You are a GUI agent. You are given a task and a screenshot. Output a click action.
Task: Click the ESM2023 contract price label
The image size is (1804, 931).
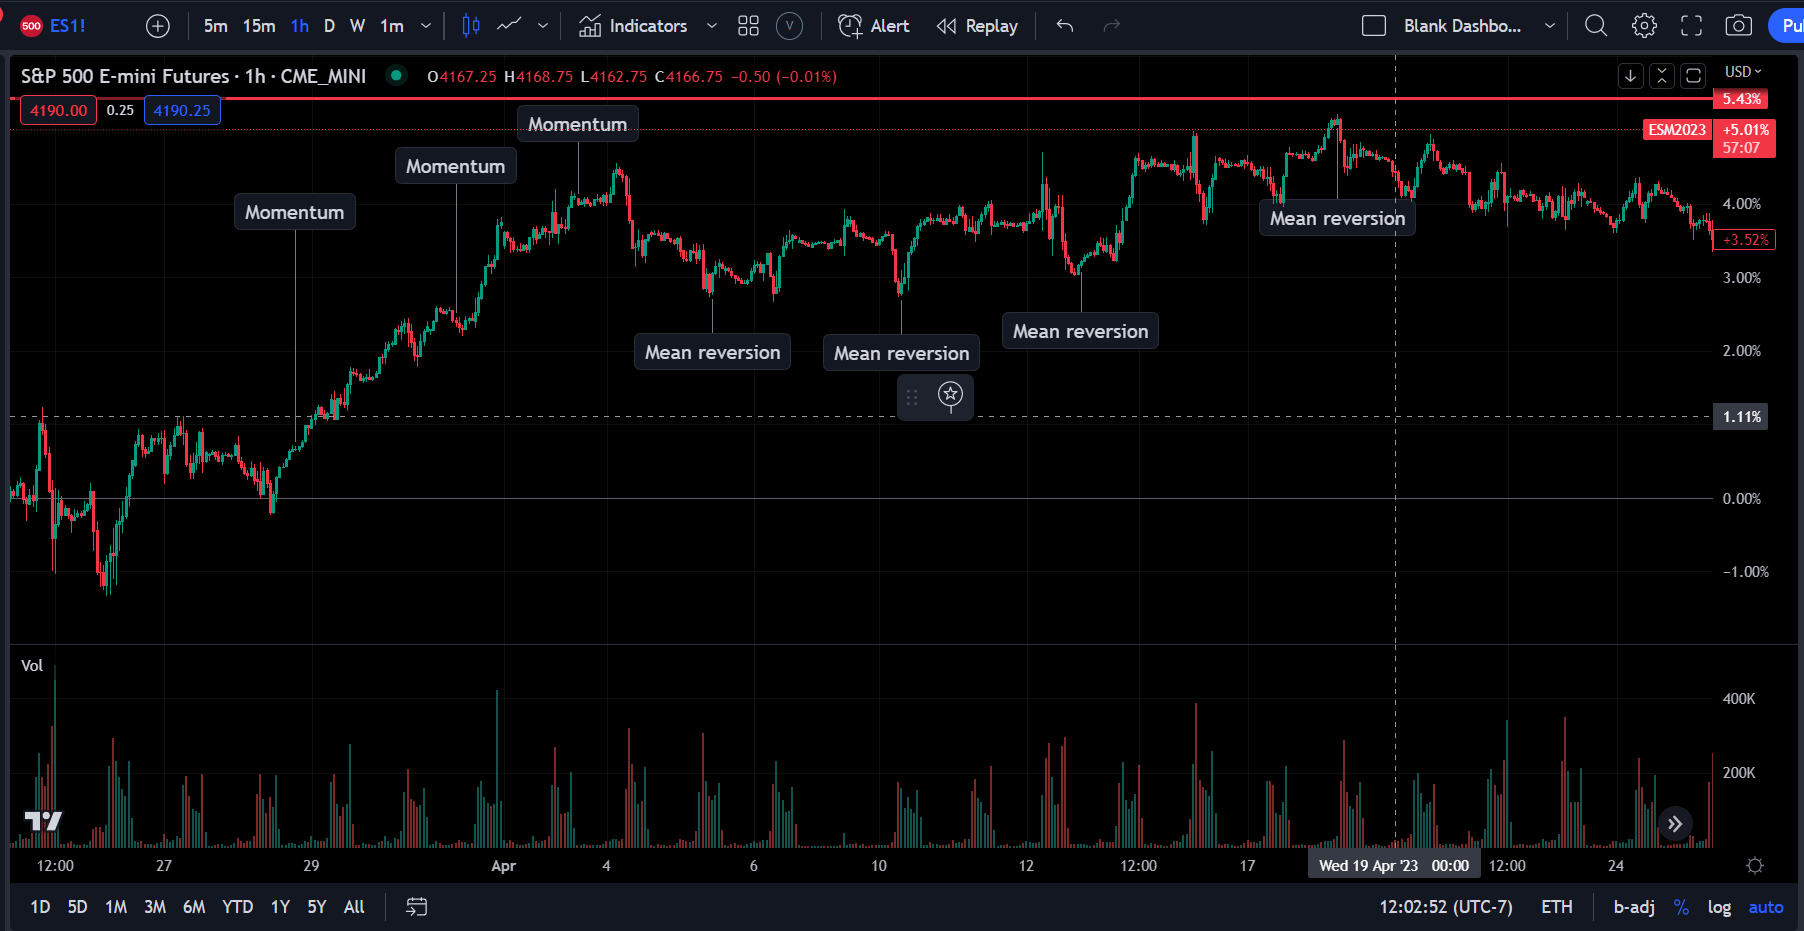(1677, 130)
